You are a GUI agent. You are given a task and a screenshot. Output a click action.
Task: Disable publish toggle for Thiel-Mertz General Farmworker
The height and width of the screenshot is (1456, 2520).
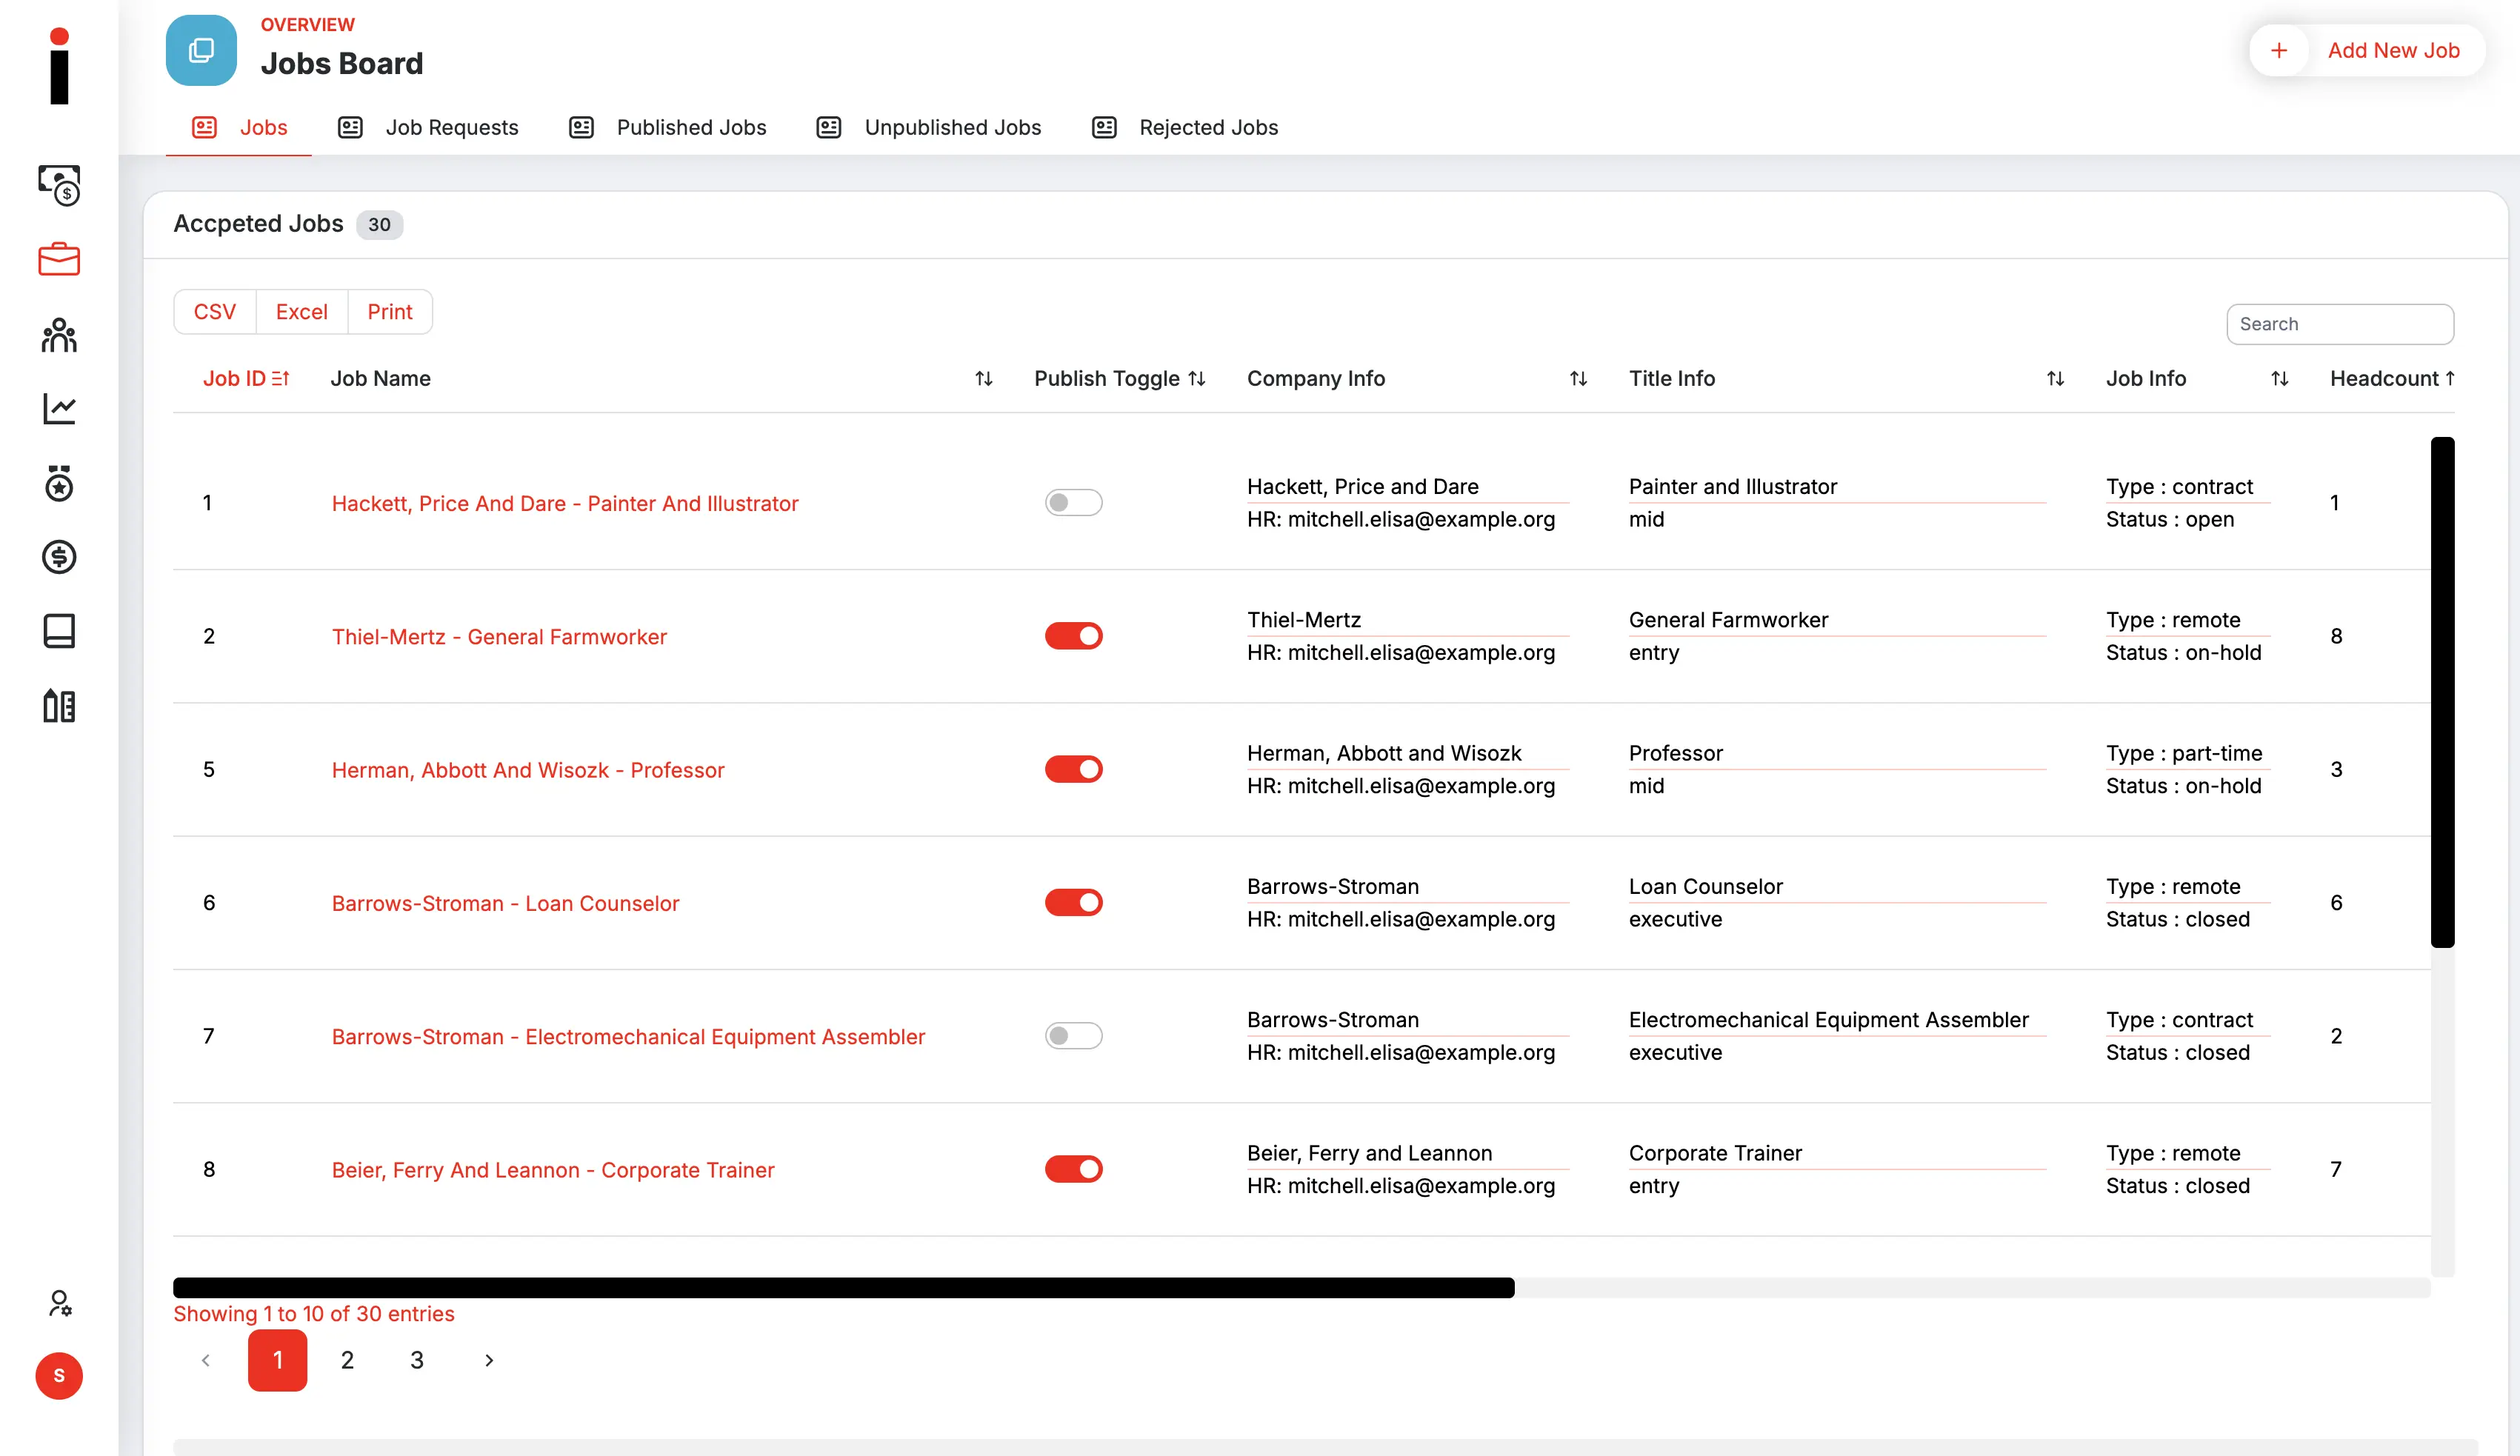pos(1073,636)
